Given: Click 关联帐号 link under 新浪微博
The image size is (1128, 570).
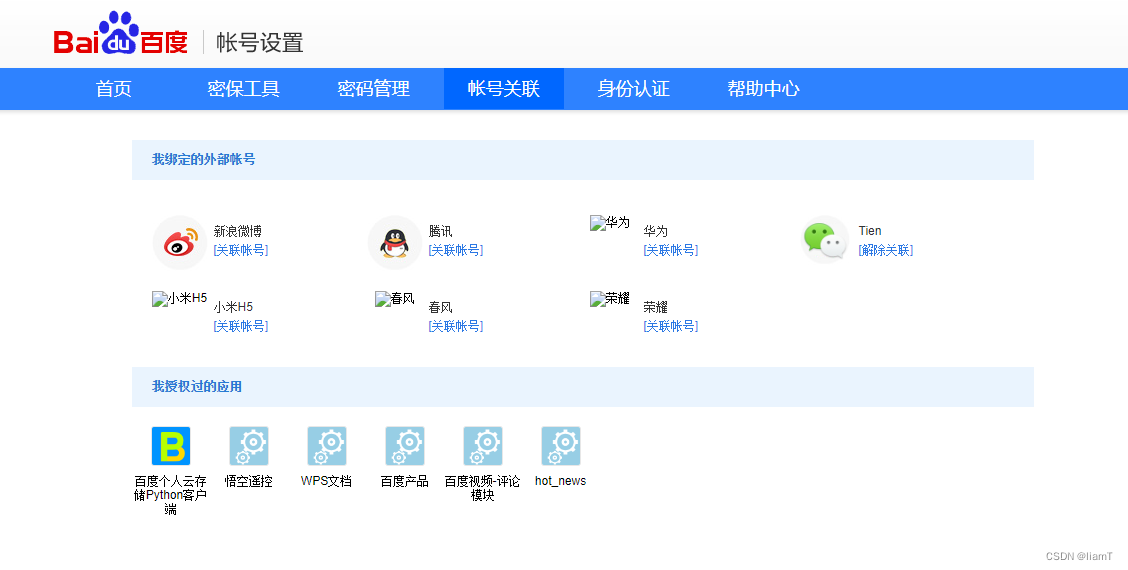Looking at the screenshot, I should click(x=241, y=250).
